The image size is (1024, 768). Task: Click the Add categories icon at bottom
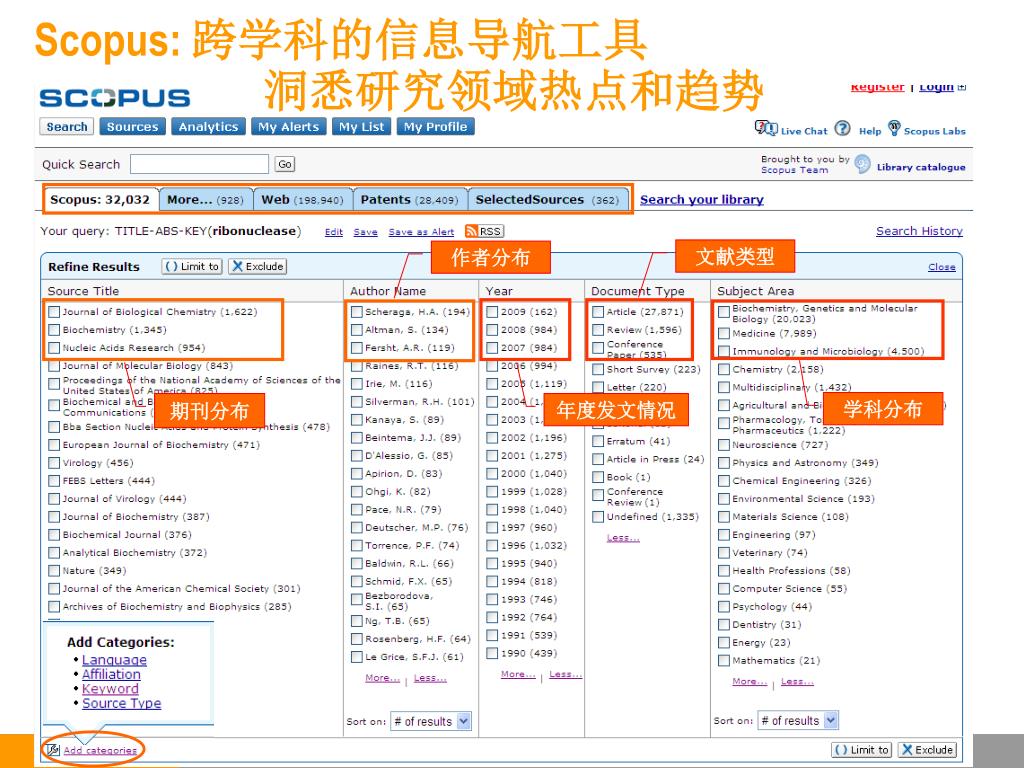(x=54, y=750)
